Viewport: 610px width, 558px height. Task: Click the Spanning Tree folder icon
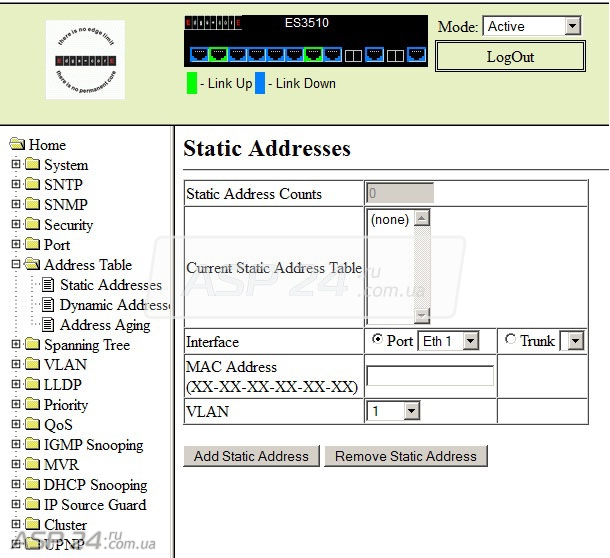coord(32,344)
